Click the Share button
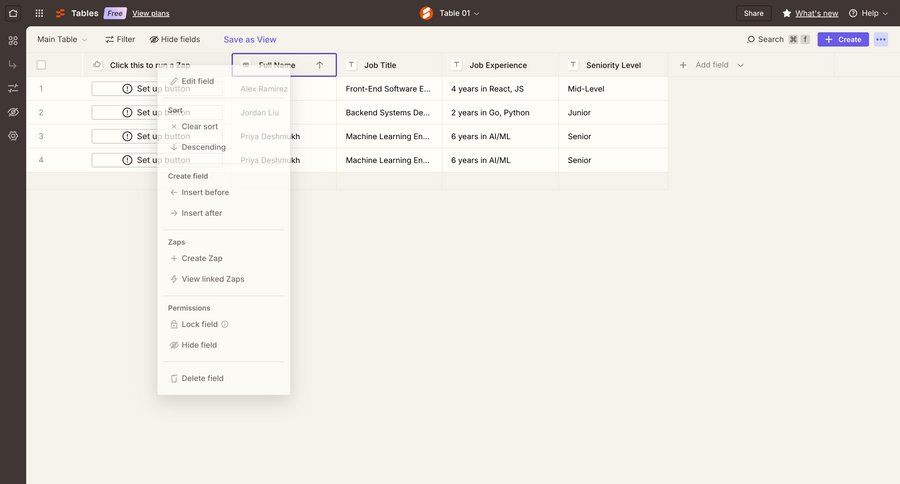900x484 pixels. [x=754, y=13]
